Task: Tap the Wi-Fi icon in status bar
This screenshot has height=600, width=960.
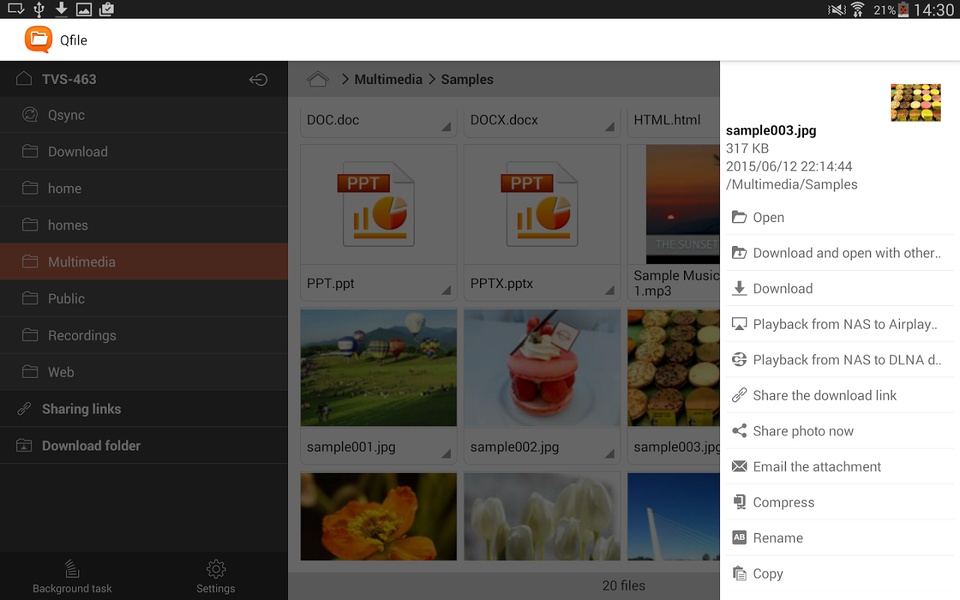Action: 858,9
